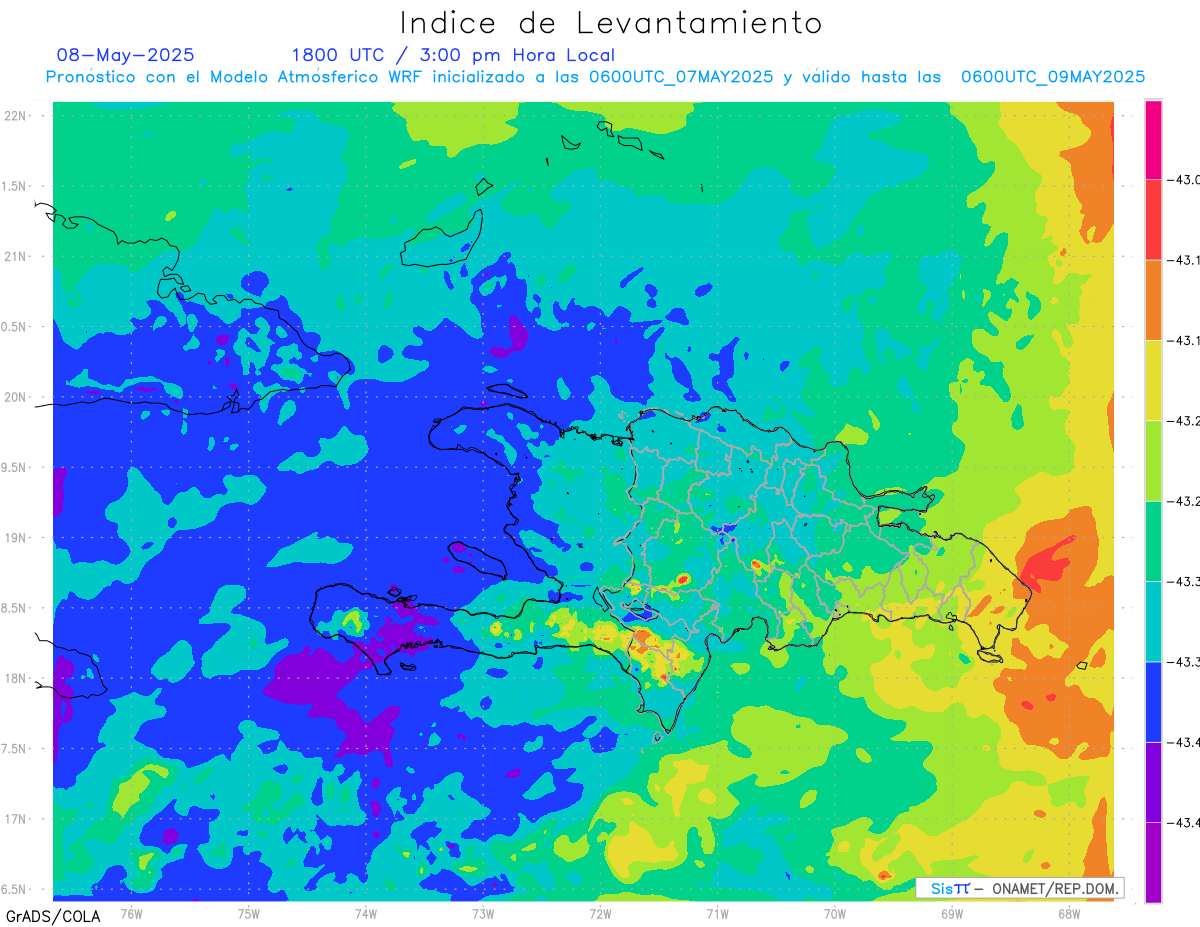This screenshot has width=1200, height=927.
Task: Click the '-43.0' legend value
Action: (x=1186, y=180)
